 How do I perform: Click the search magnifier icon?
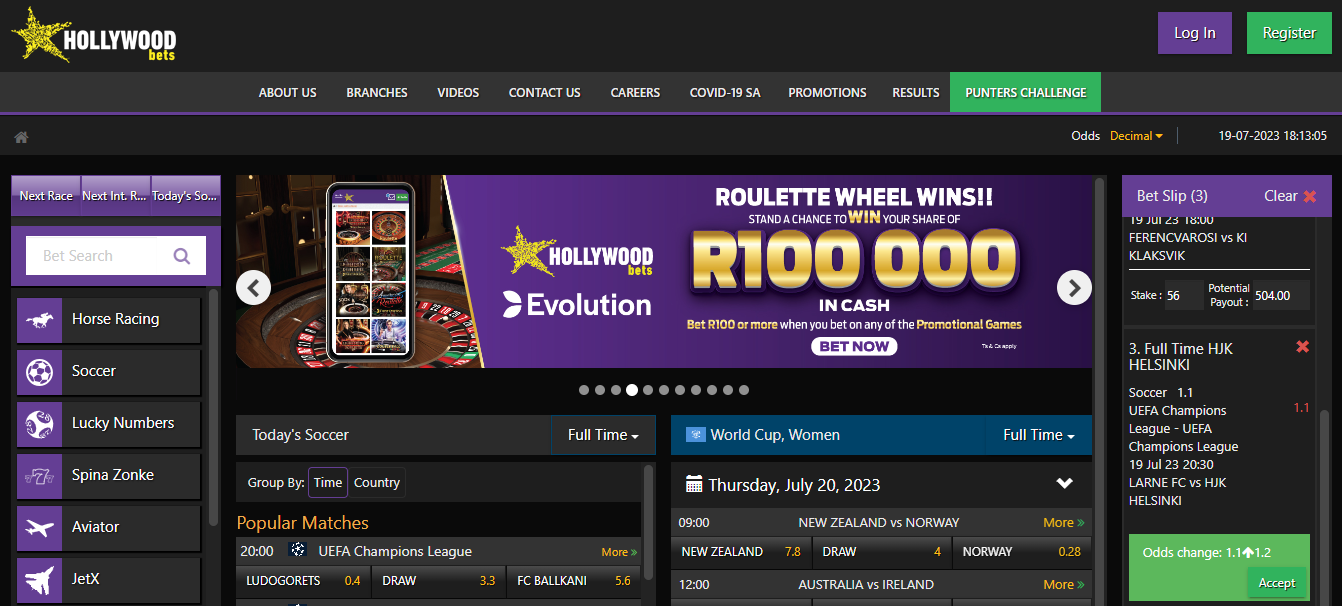click(182, 256)
